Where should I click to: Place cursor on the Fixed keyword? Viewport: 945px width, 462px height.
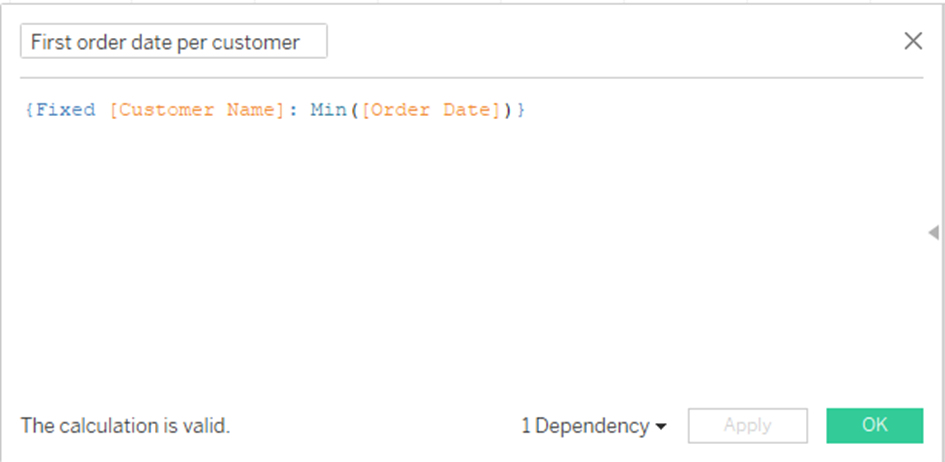pyautogui.click(x=65, y=110)
